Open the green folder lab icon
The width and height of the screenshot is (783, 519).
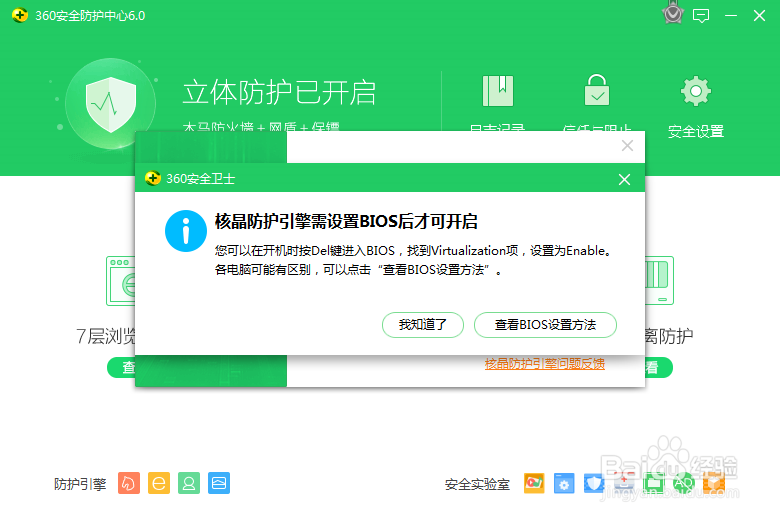[654, 483]
